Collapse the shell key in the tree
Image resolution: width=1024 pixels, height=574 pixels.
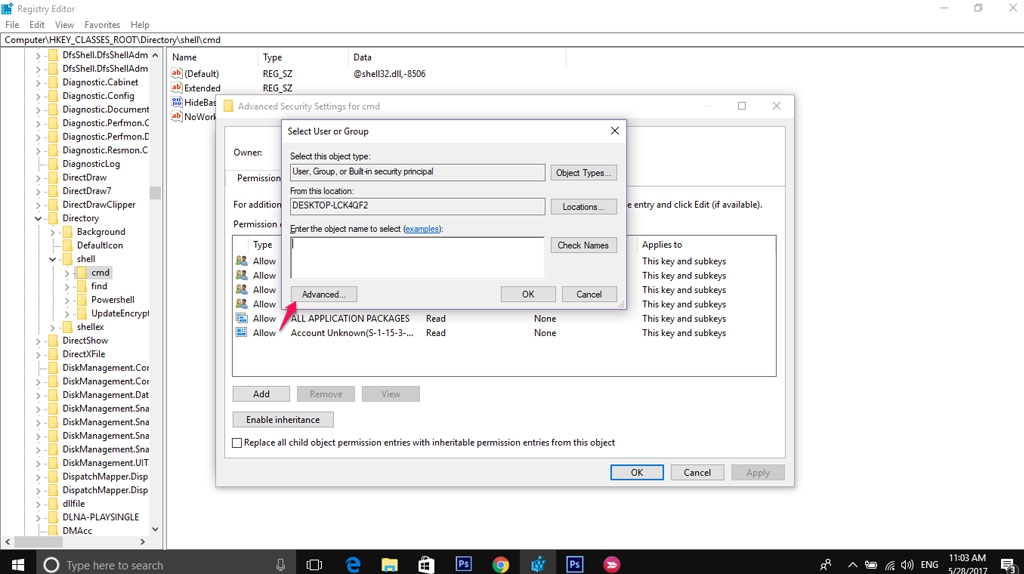pyautogui.click(x=53, y=259)
